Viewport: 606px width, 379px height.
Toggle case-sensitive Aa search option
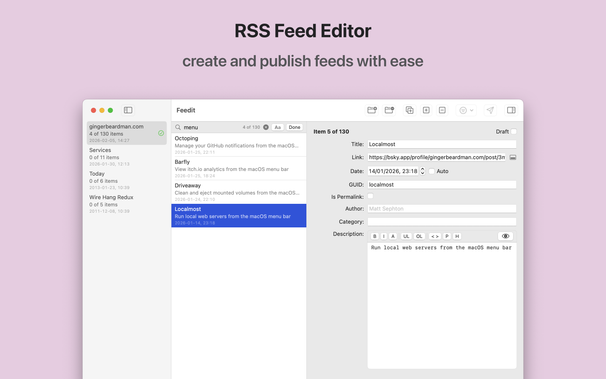(277, 127)
